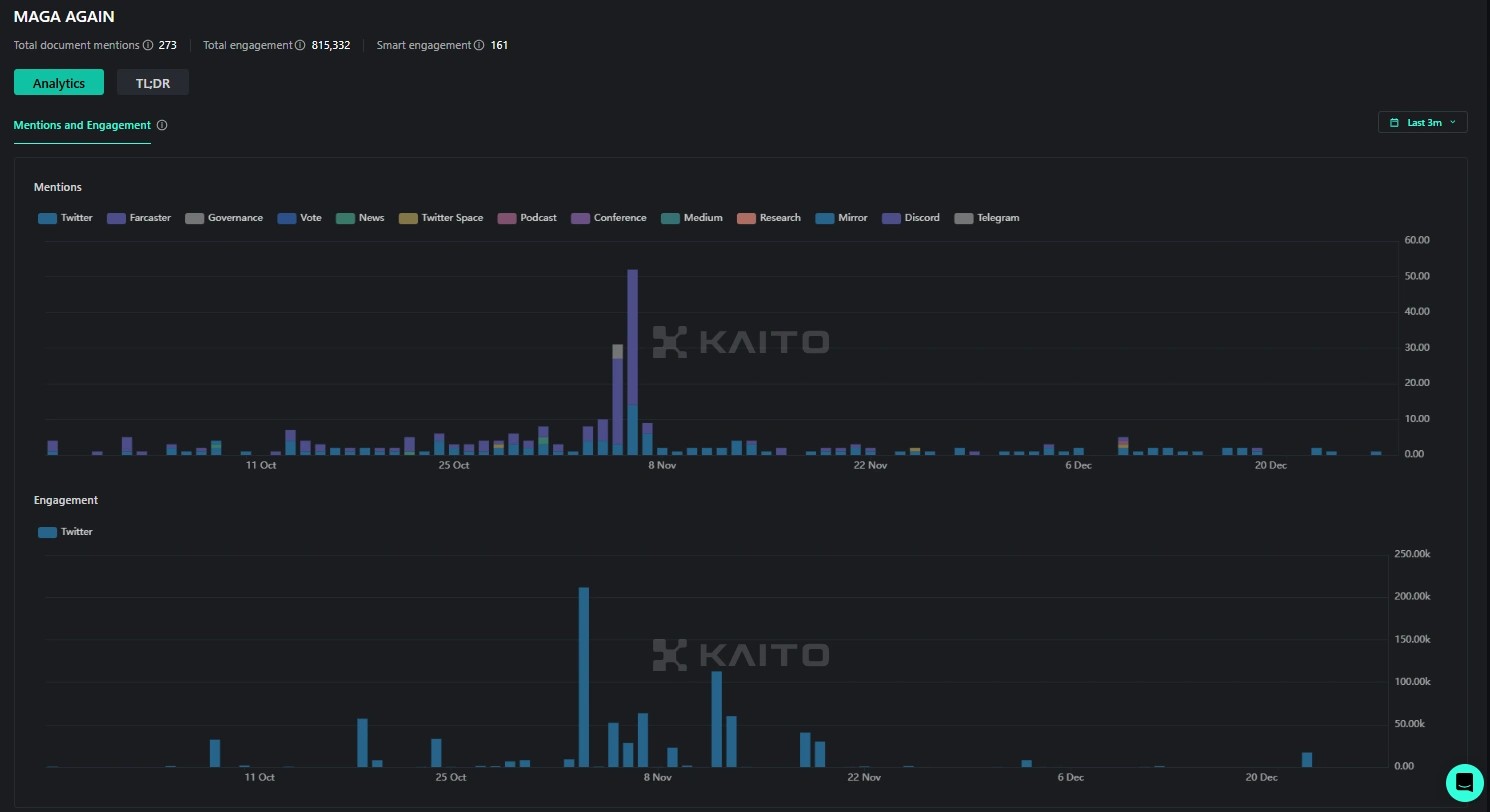Click 11 Oct date on Engagement axis
Image resolution: width=1490 pixels, height=812 pixels.
(x=259, y=777)
